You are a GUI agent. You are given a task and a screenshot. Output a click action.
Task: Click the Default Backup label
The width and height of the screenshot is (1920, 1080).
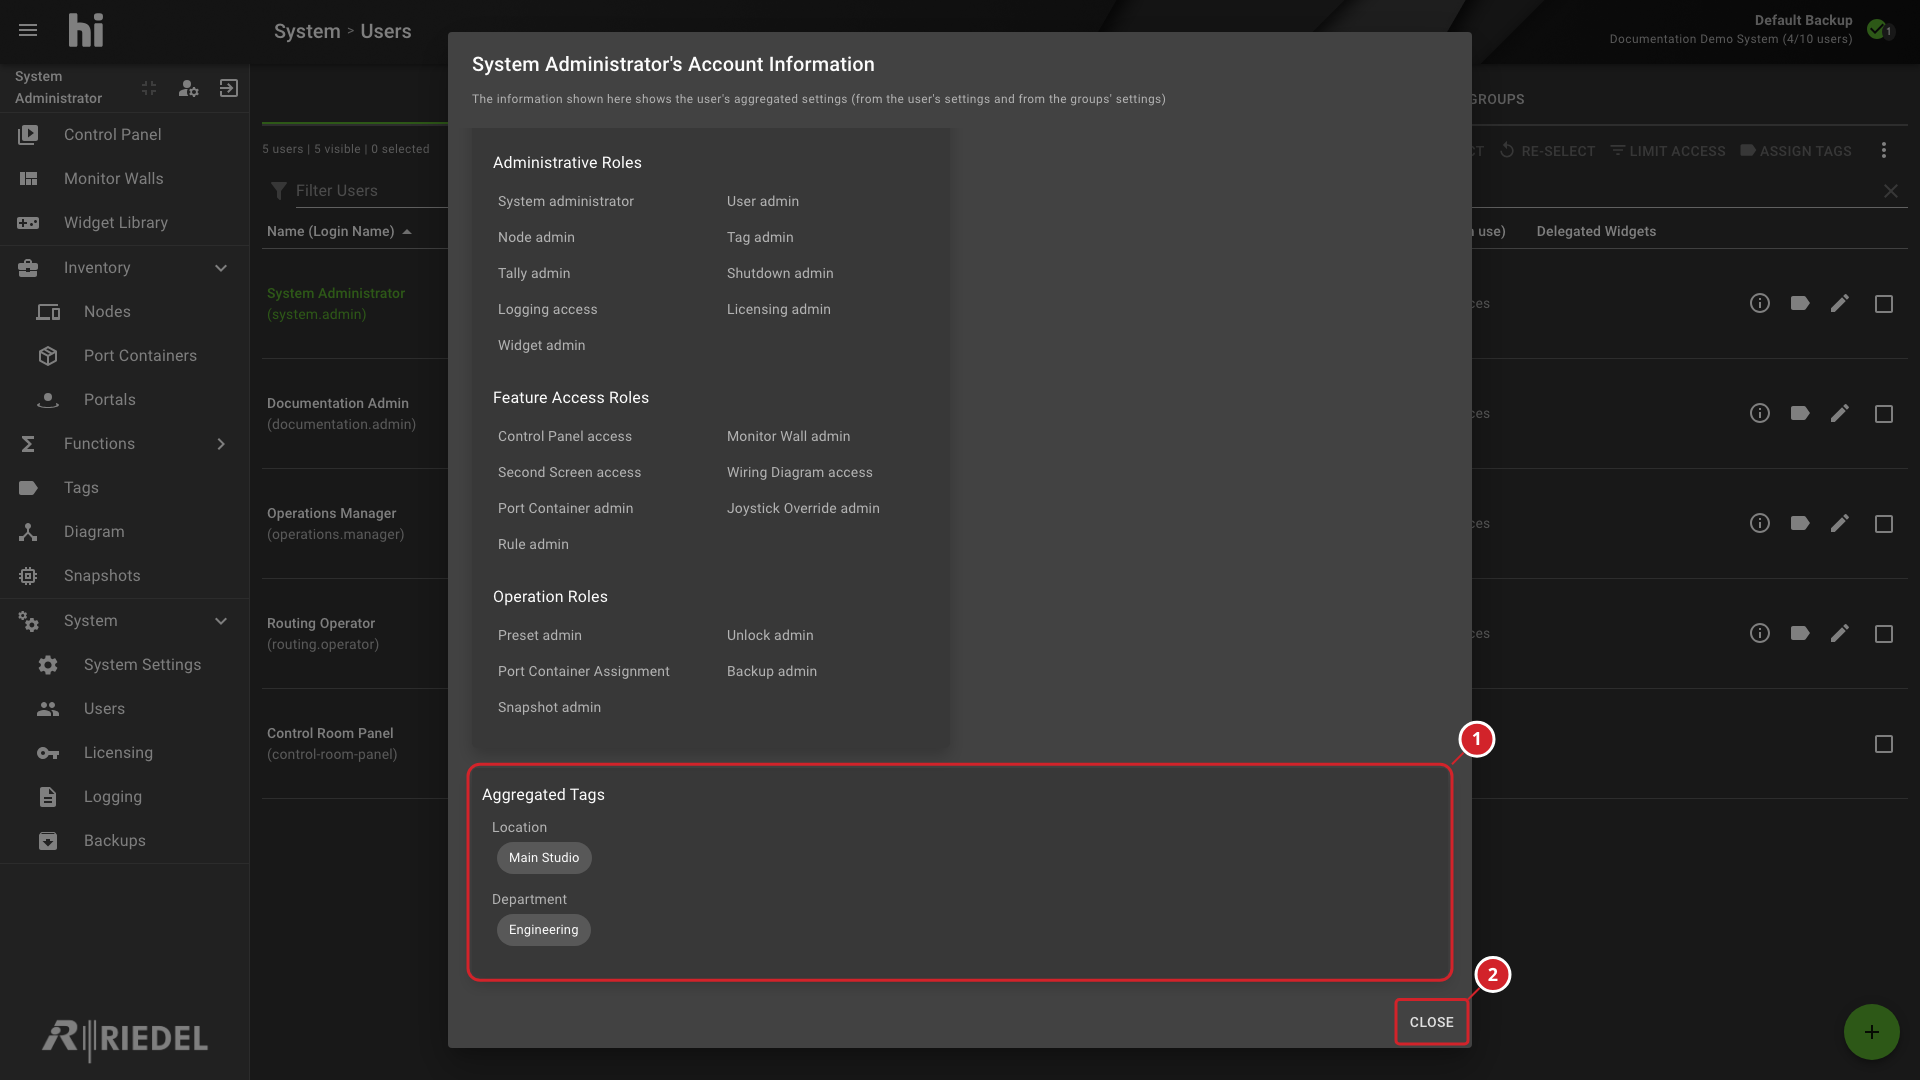[1803, 20]
